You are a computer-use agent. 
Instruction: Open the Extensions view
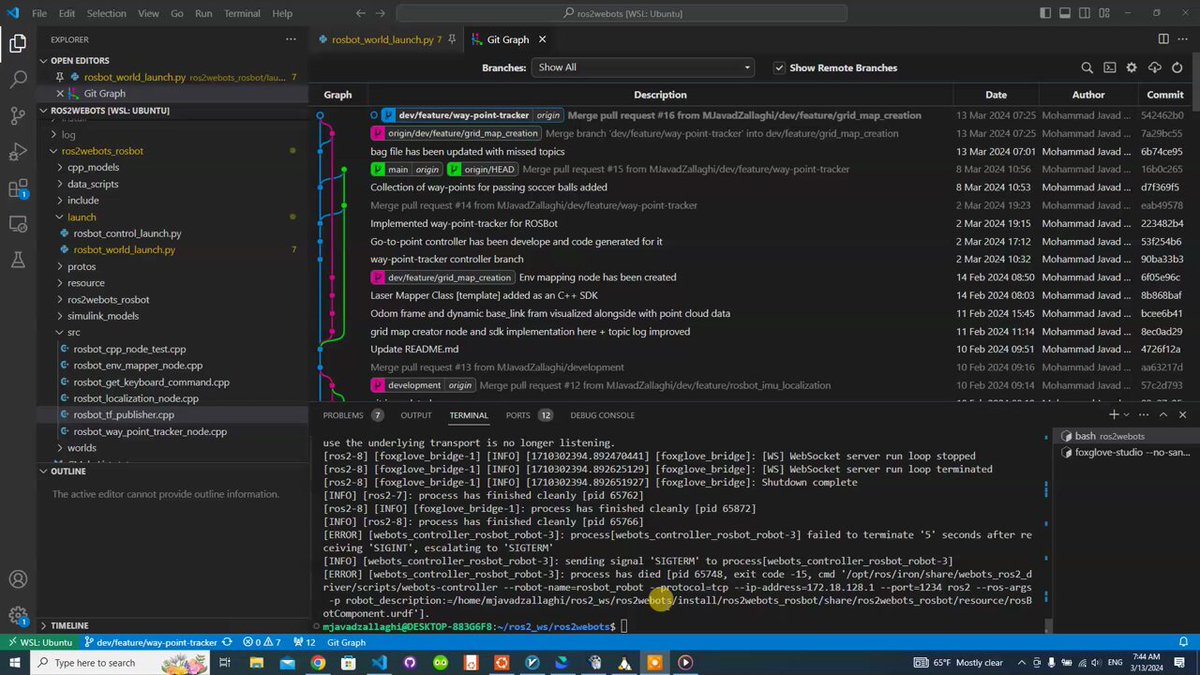(x=18, y=188)
